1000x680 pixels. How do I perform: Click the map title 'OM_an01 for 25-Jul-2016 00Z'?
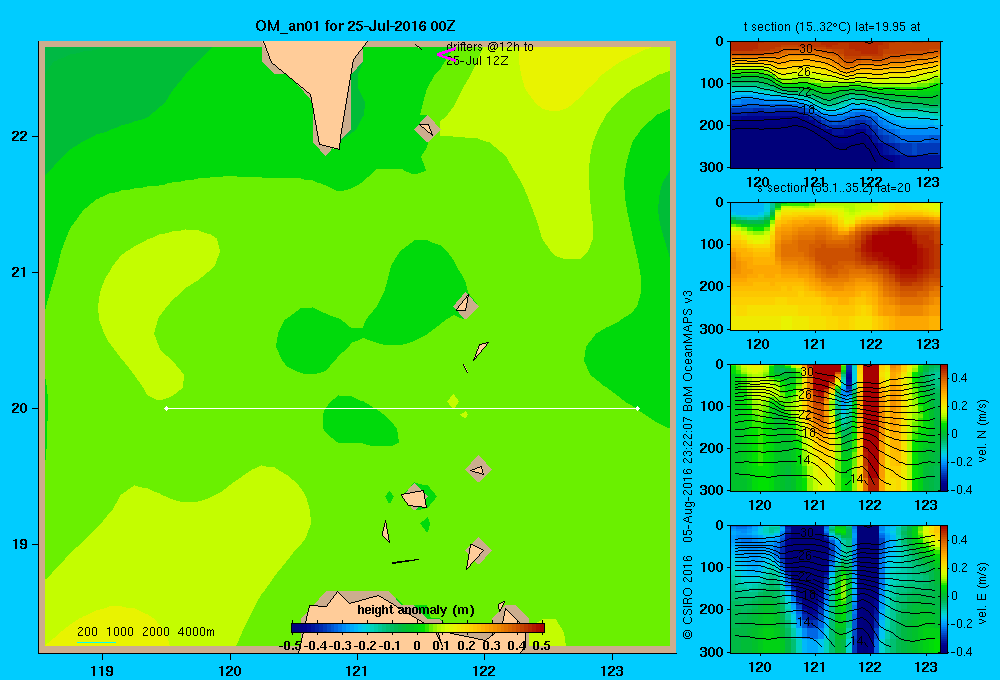click(x=355, y=26)
